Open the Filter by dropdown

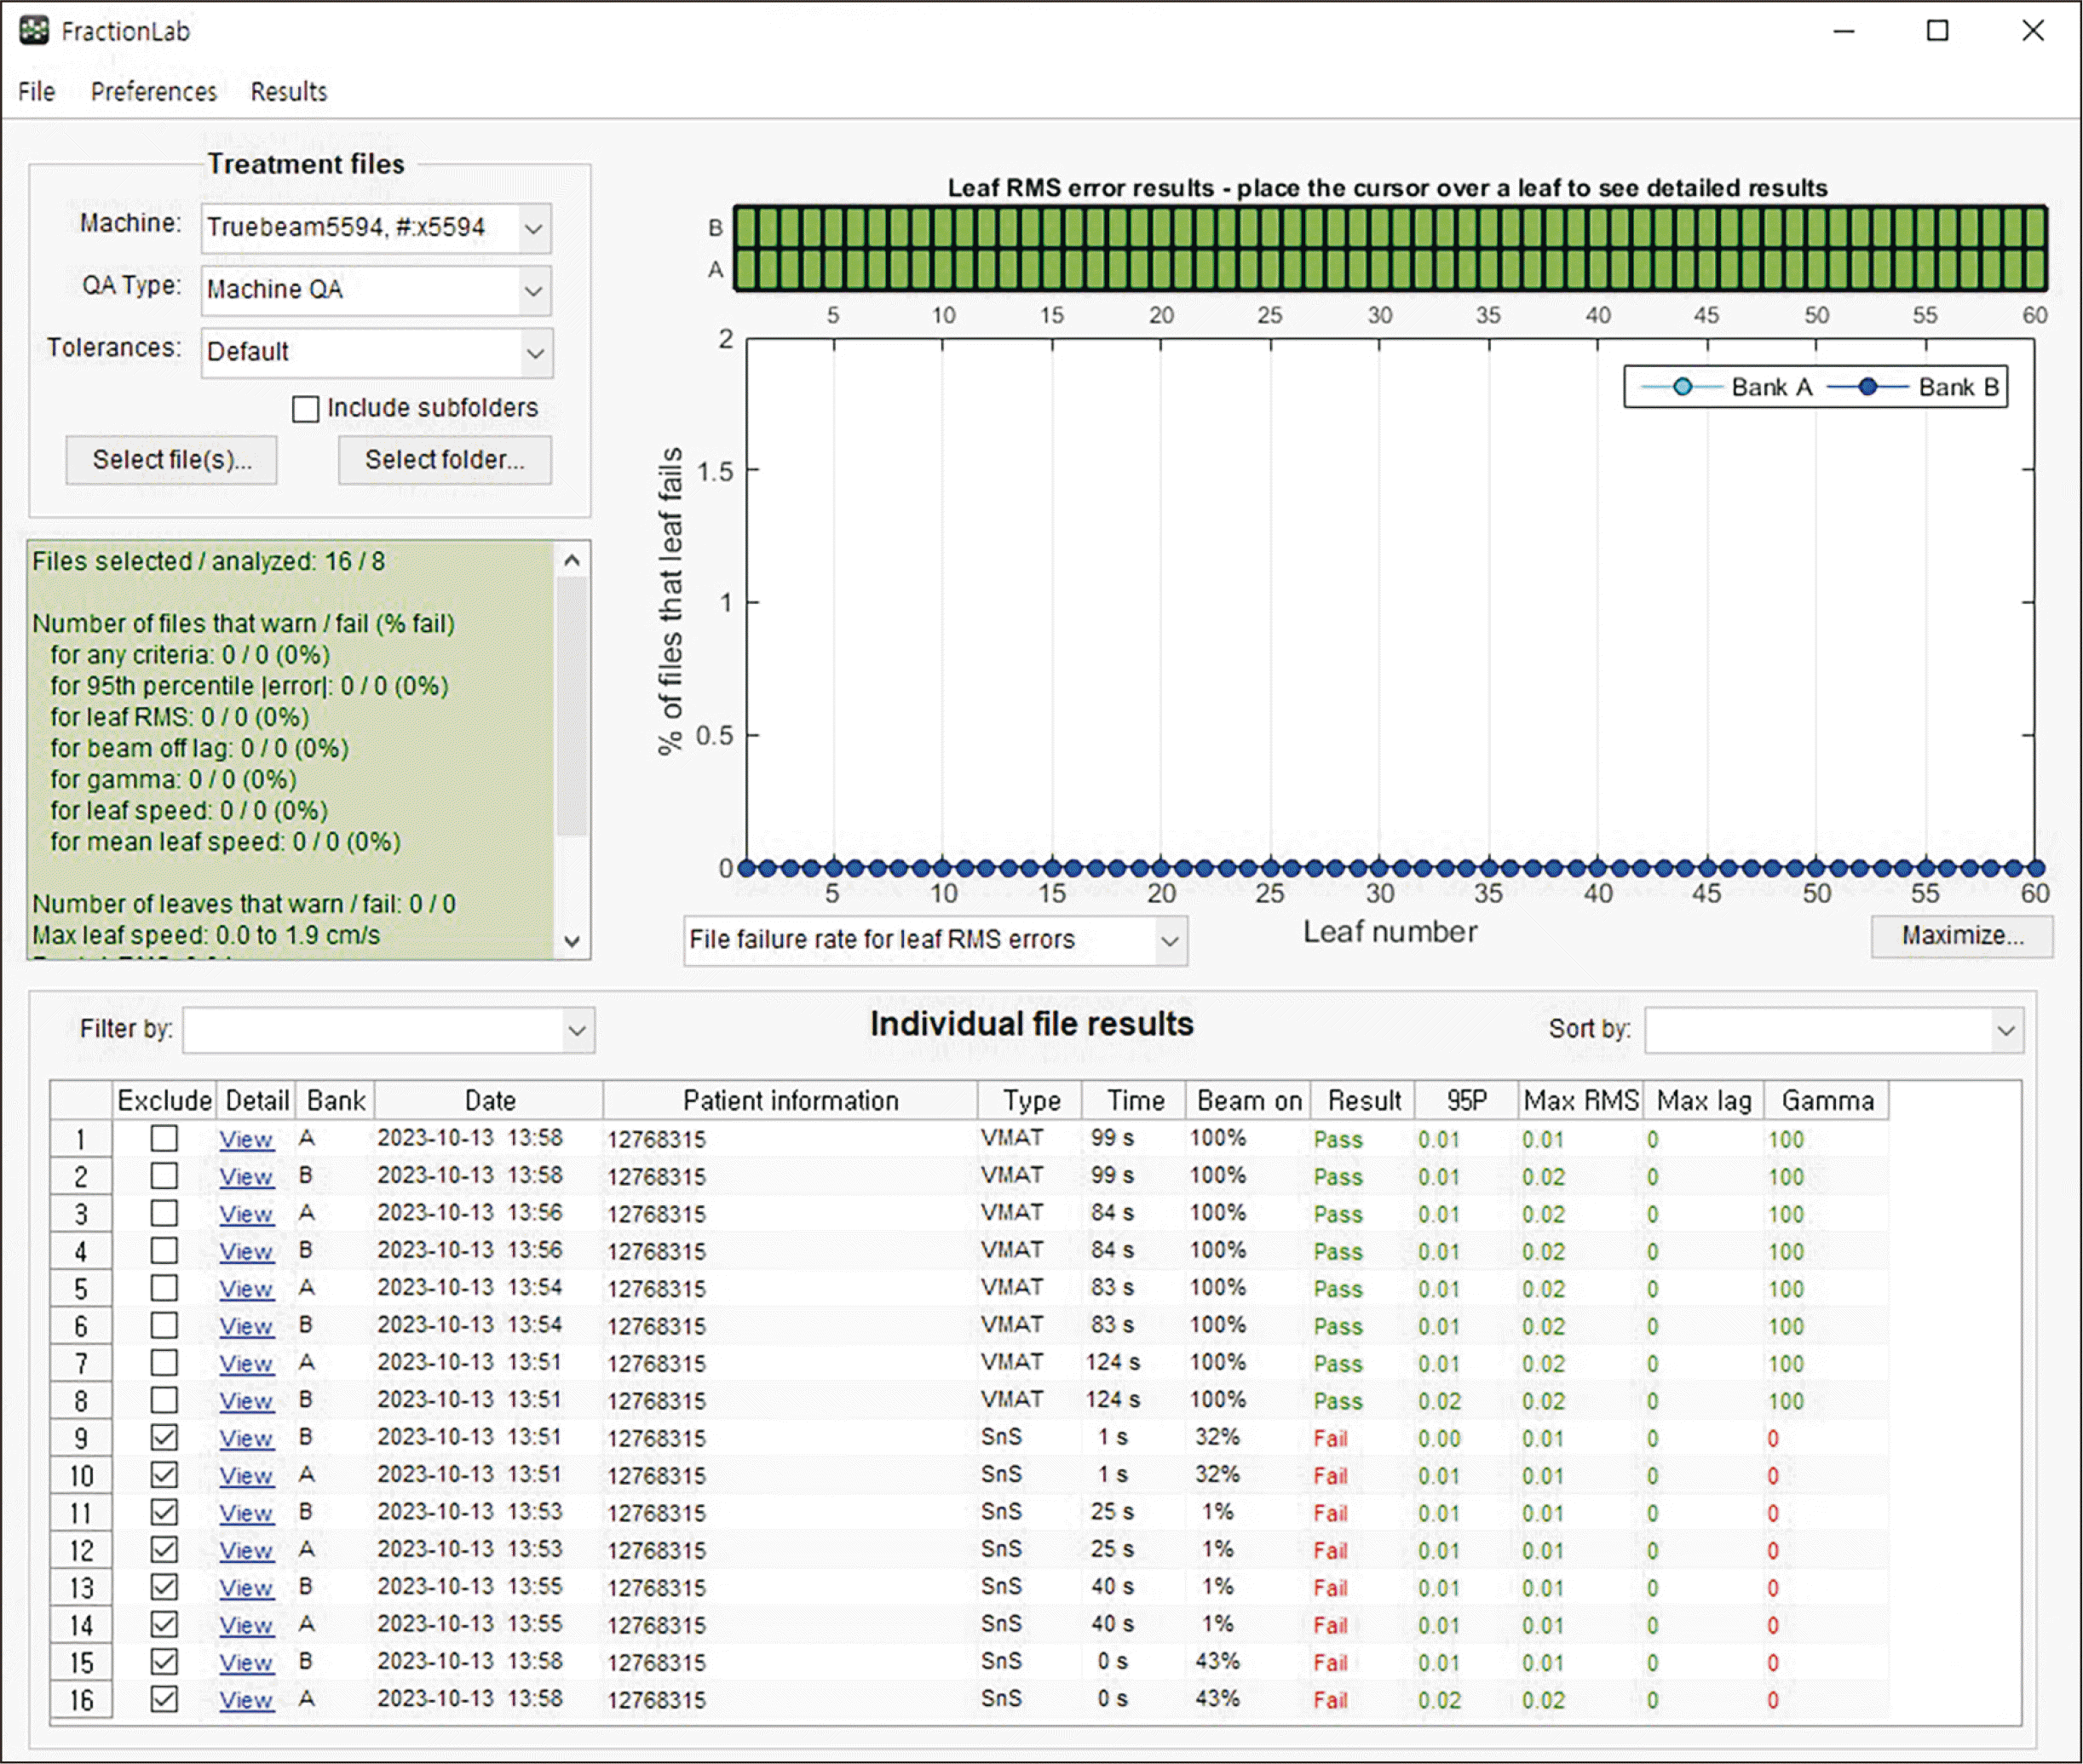pyautogui.click(x=389, y=1030)
